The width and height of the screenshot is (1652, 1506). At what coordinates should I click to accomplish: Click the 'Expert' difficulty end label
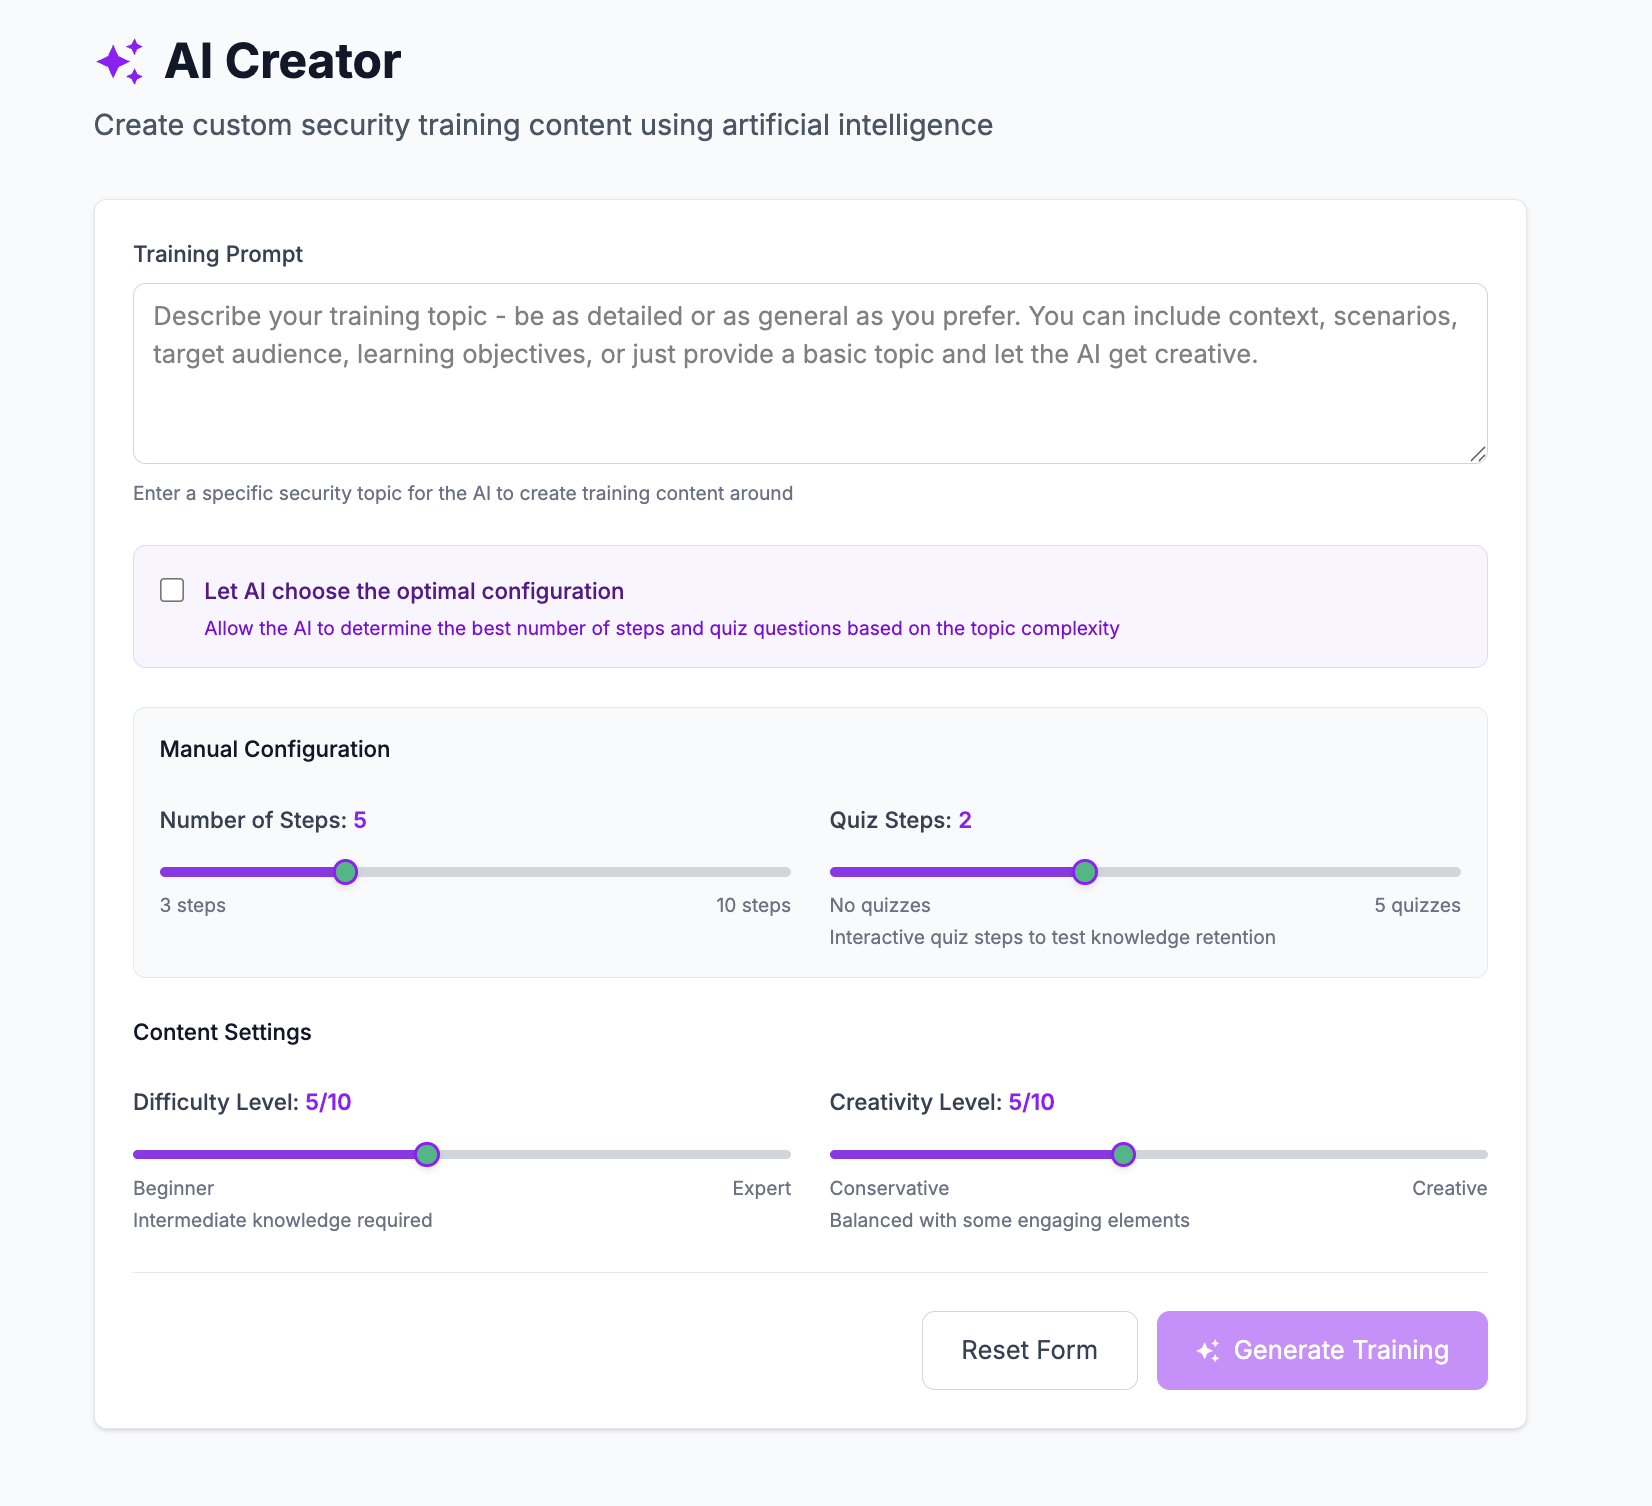coord(761,1188)
